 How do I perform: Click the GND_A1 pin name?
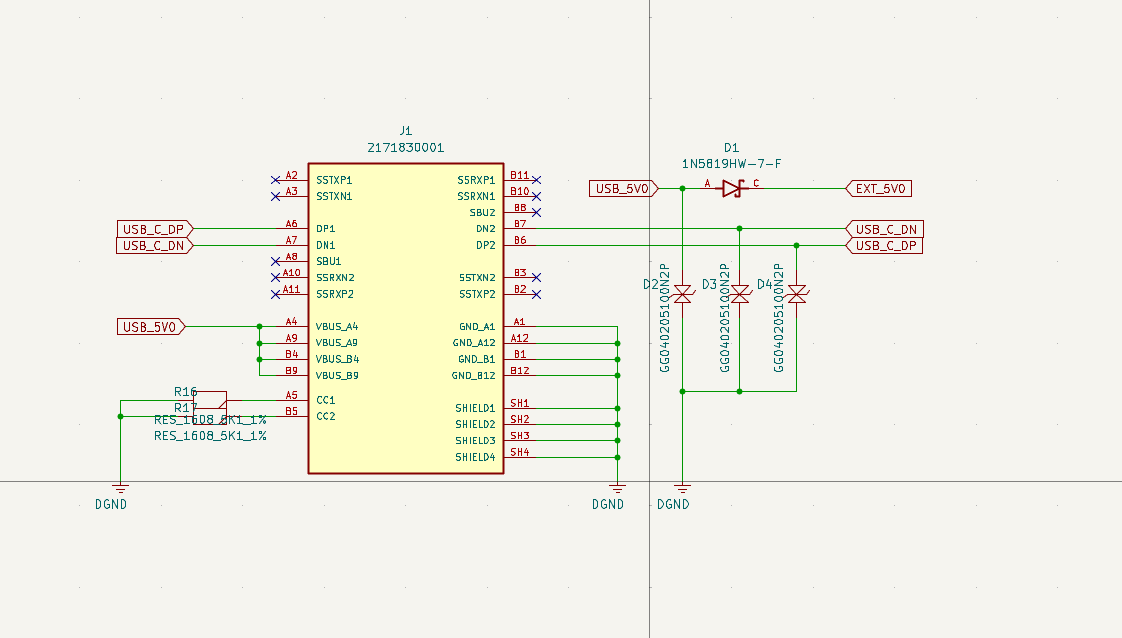click(x=477, y=327)
